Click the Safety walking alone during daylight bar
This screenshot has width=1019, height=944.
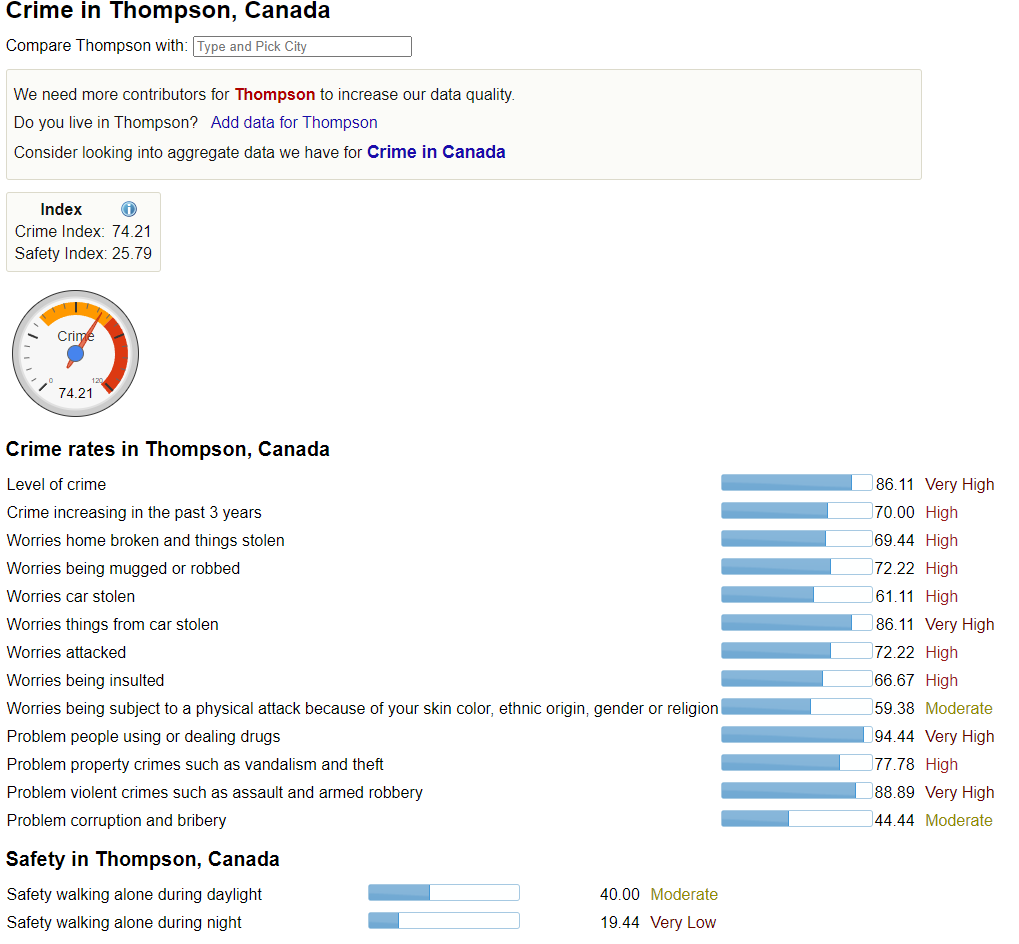[444, 893]
